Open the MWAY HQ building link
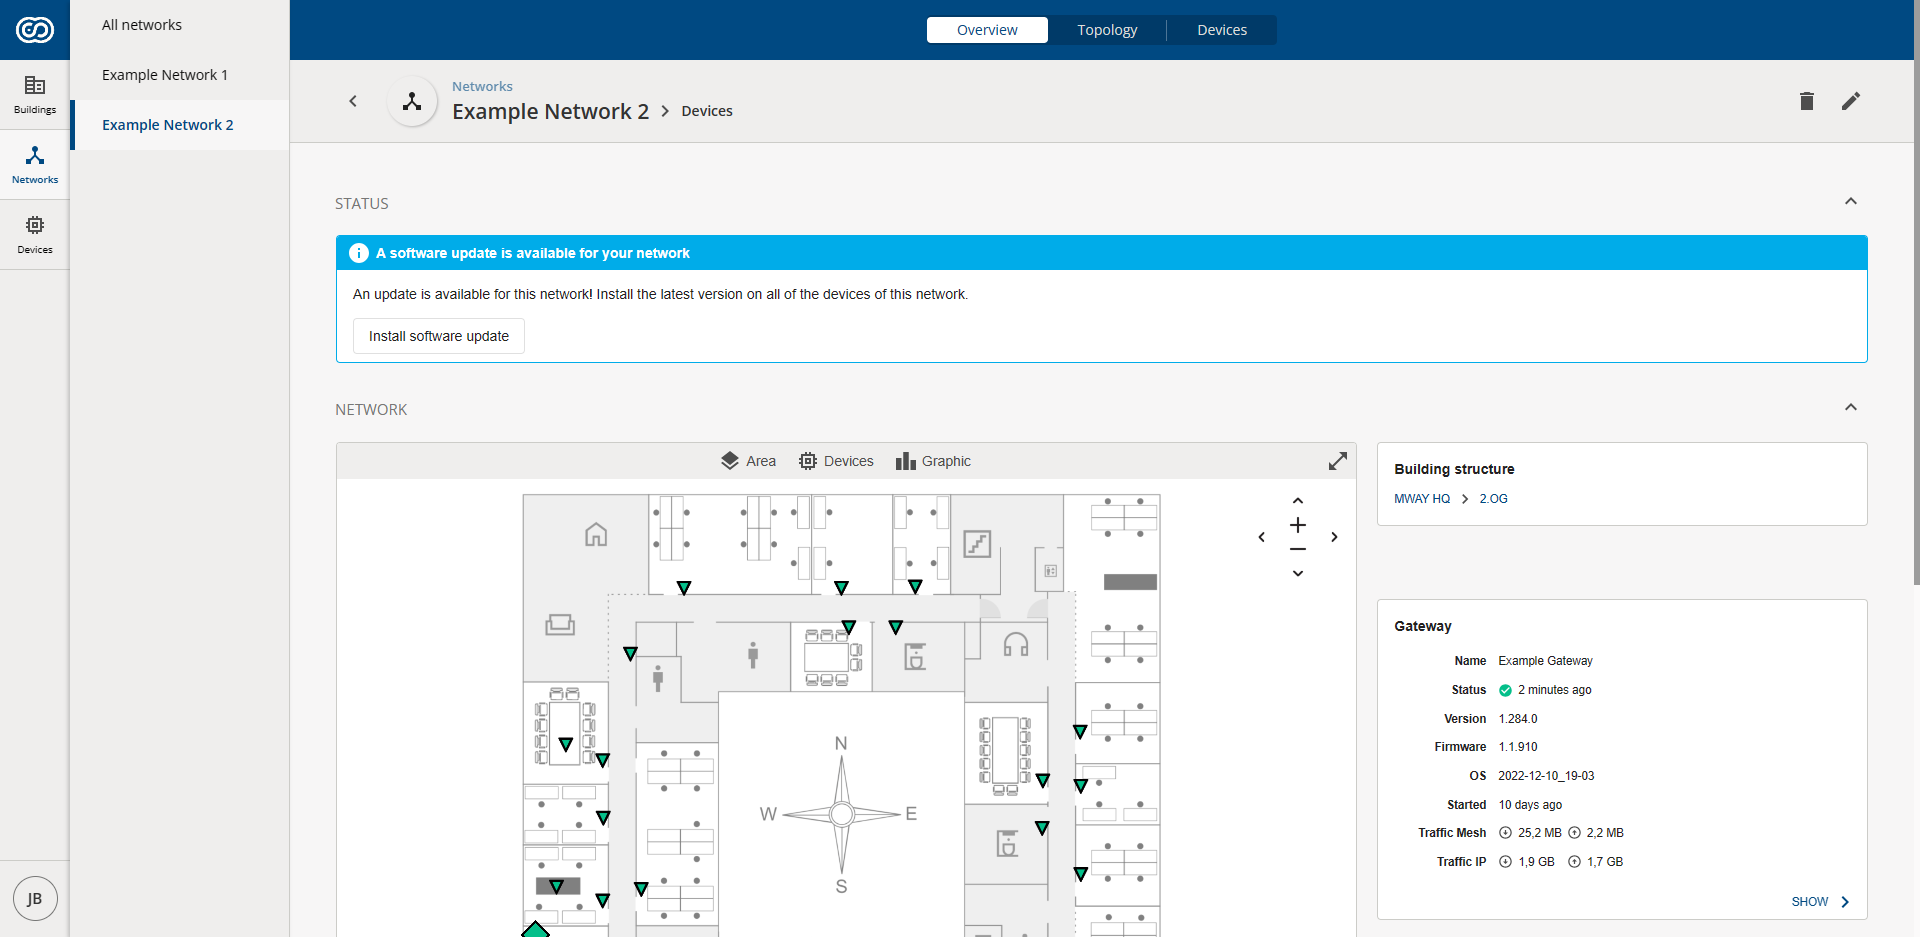Viewport: 1920px width, 937px height. pos(1421,499)
